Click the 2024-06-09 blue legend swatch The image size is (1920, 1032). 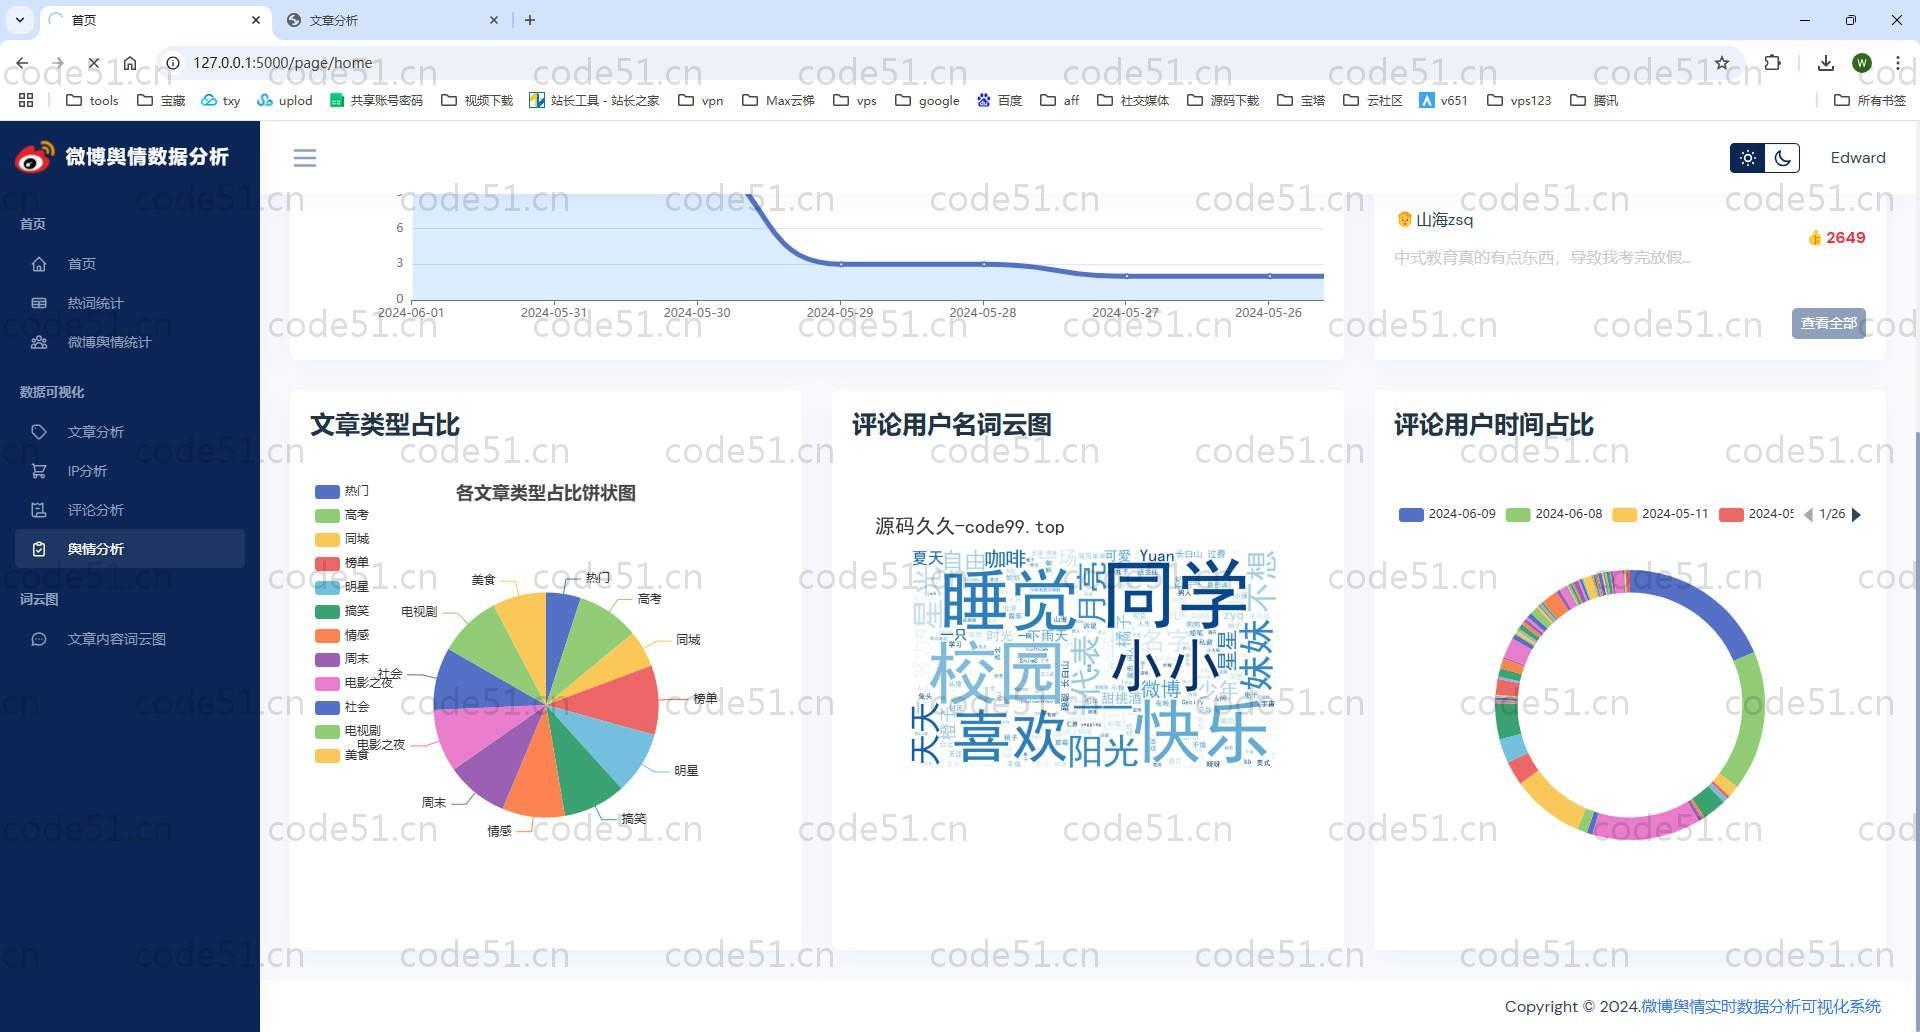(1410, 515)
